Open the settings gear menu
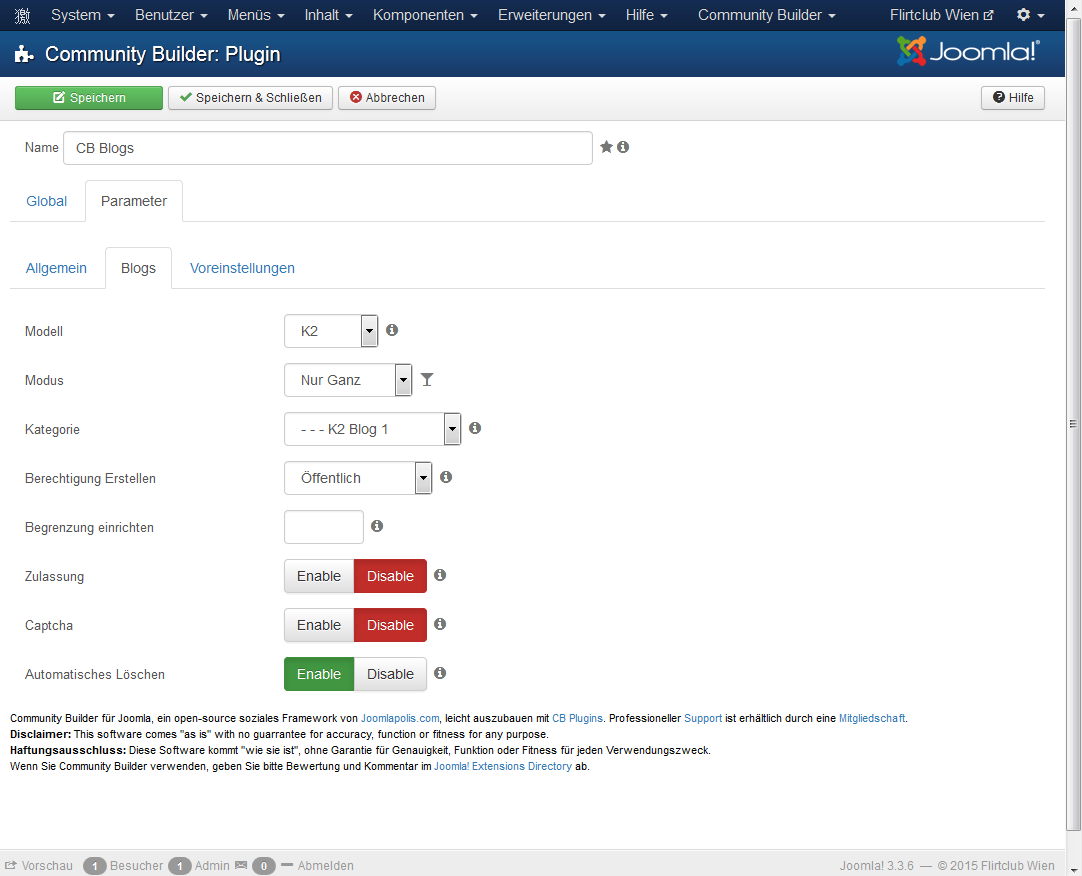This screenshot has height=876, width=1082. click(x=1030, y=15)
